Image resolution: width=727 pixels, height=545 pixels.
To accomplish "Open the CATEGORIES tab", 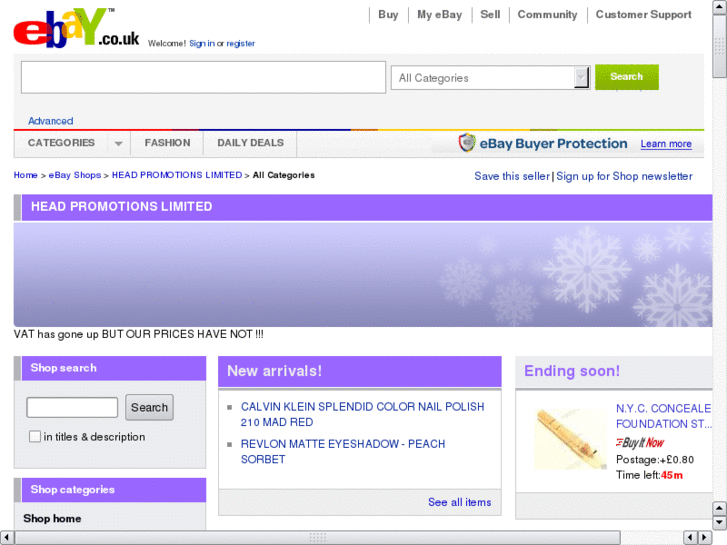I will (61, 143).
